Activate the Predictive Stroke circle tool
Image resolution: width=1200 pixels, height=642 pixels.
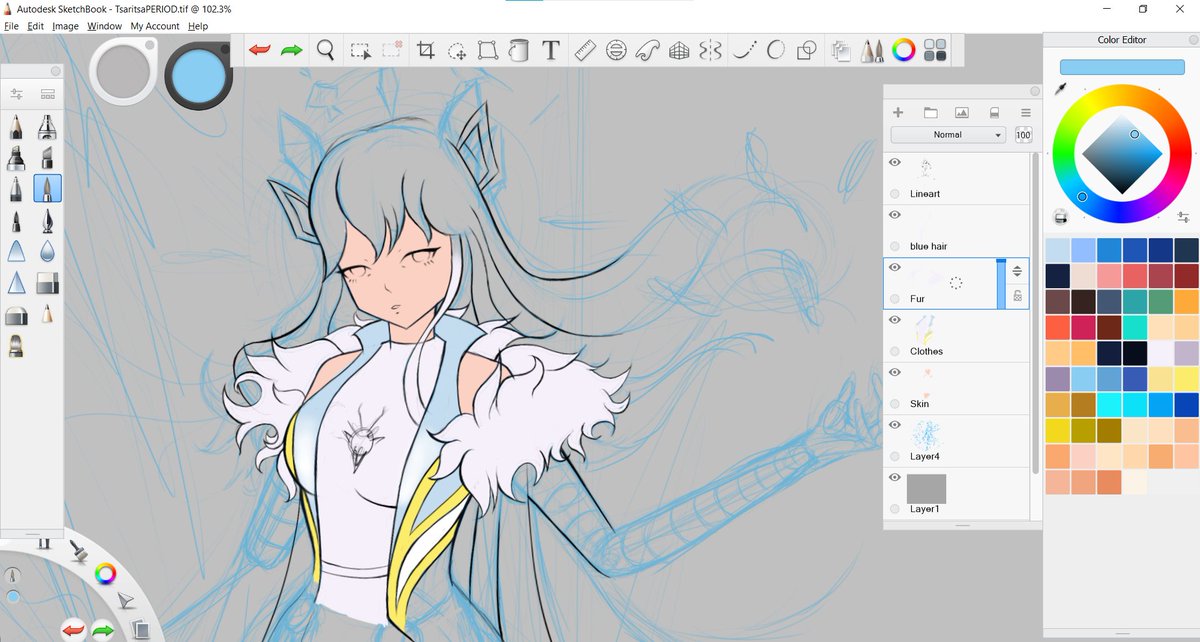[775, 50]
